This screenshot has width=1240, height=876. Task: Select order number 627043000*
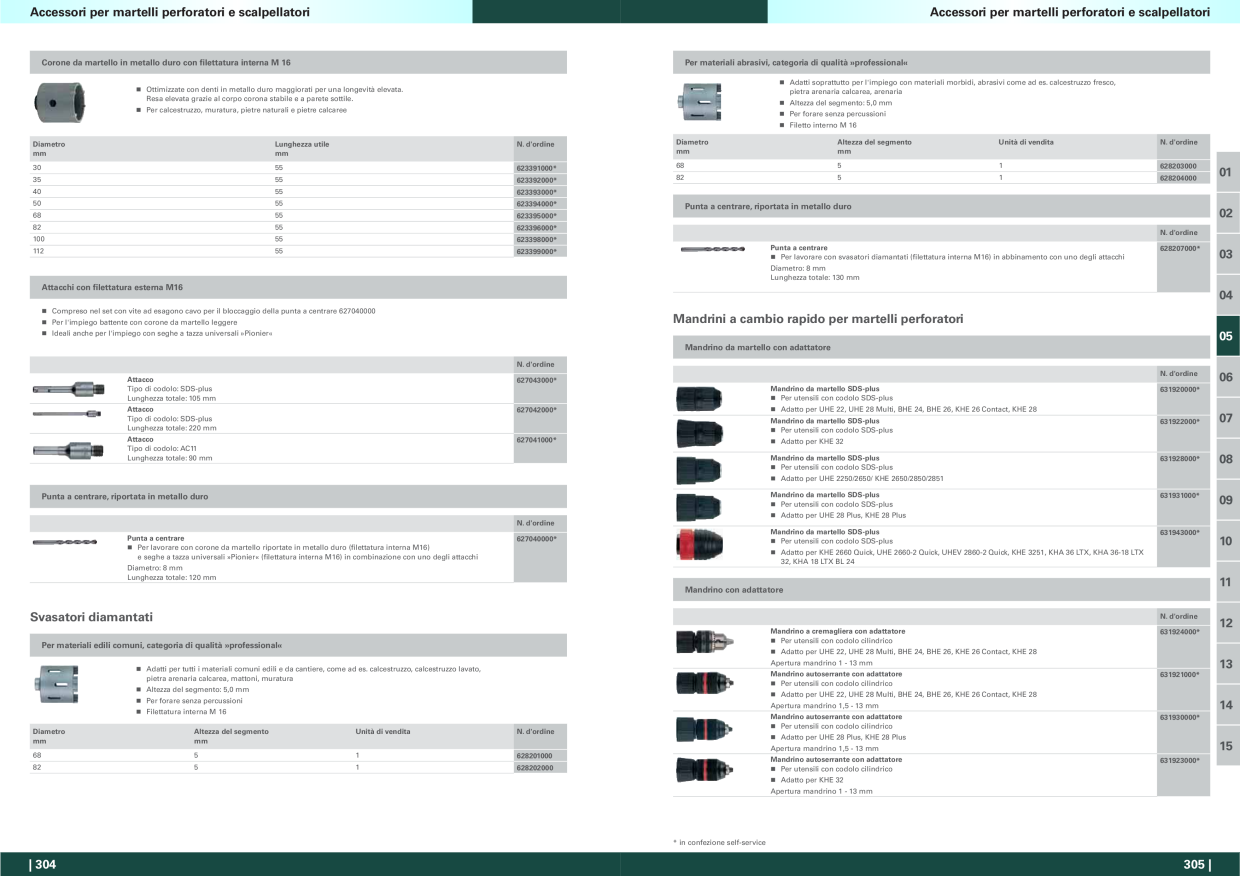pyautogui.click(x=536, y=380)
